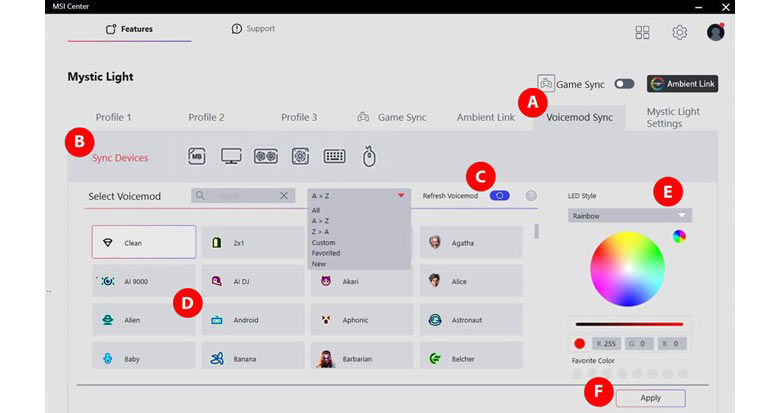Select the cooling fan sync device icon

click(x=300, y=156)
